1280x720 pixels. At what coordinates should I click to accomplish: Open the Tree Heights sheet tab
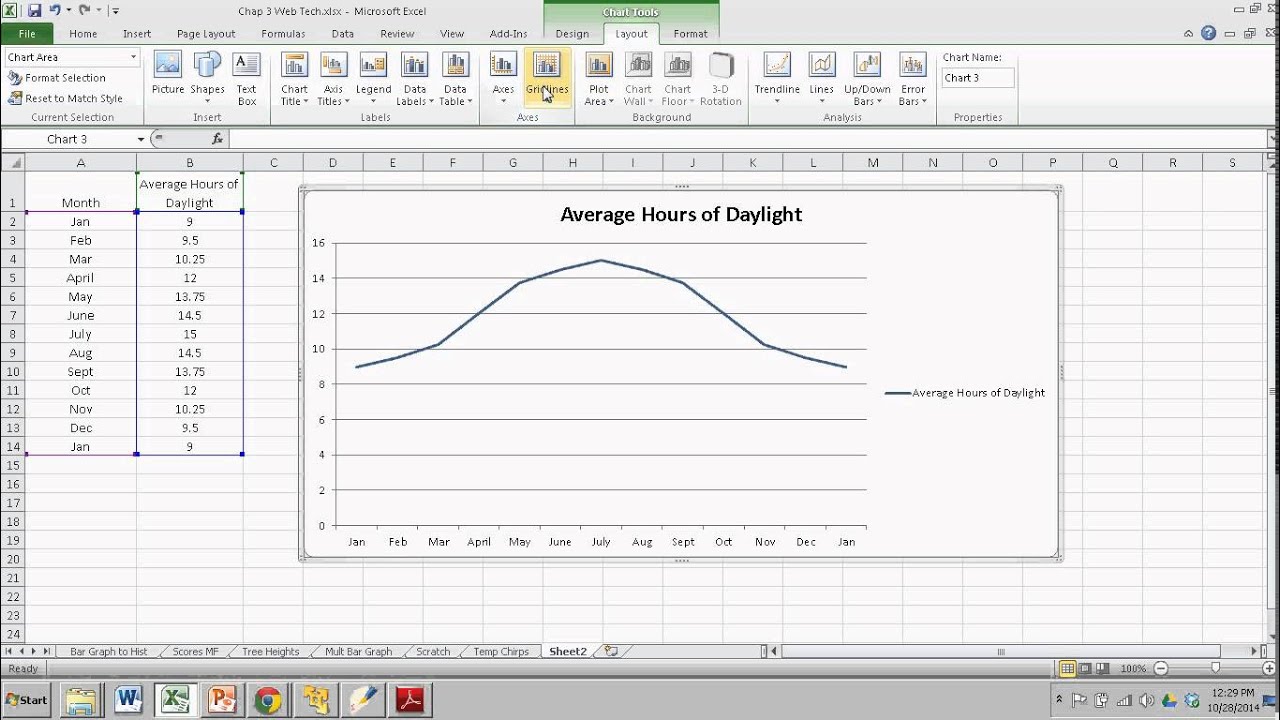point(270,651)
